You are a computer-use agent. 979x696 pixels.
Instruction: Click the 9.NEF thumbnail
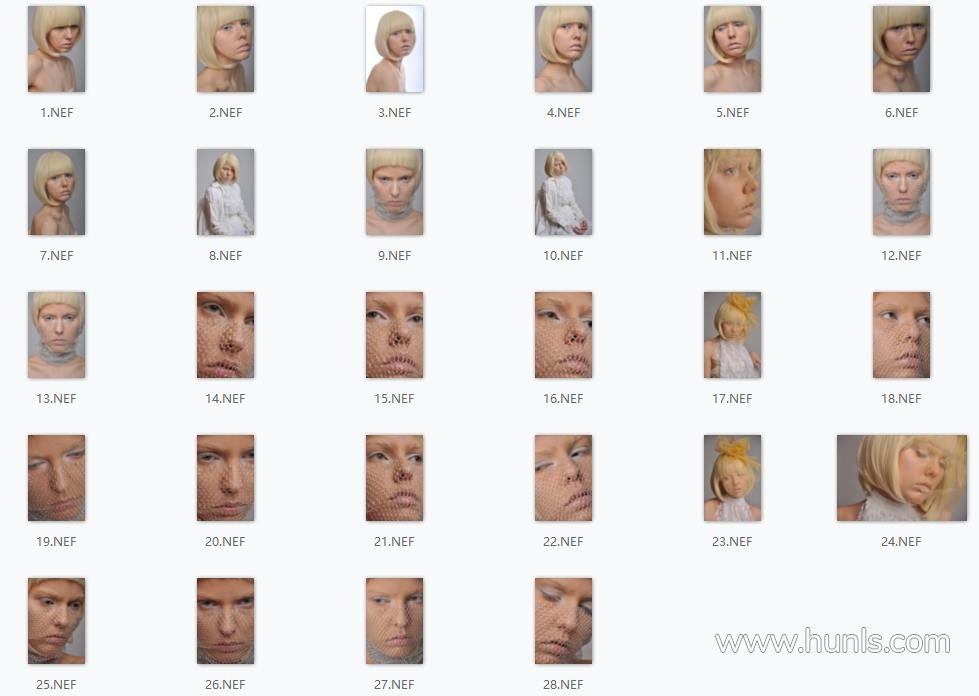click(395, 192)
